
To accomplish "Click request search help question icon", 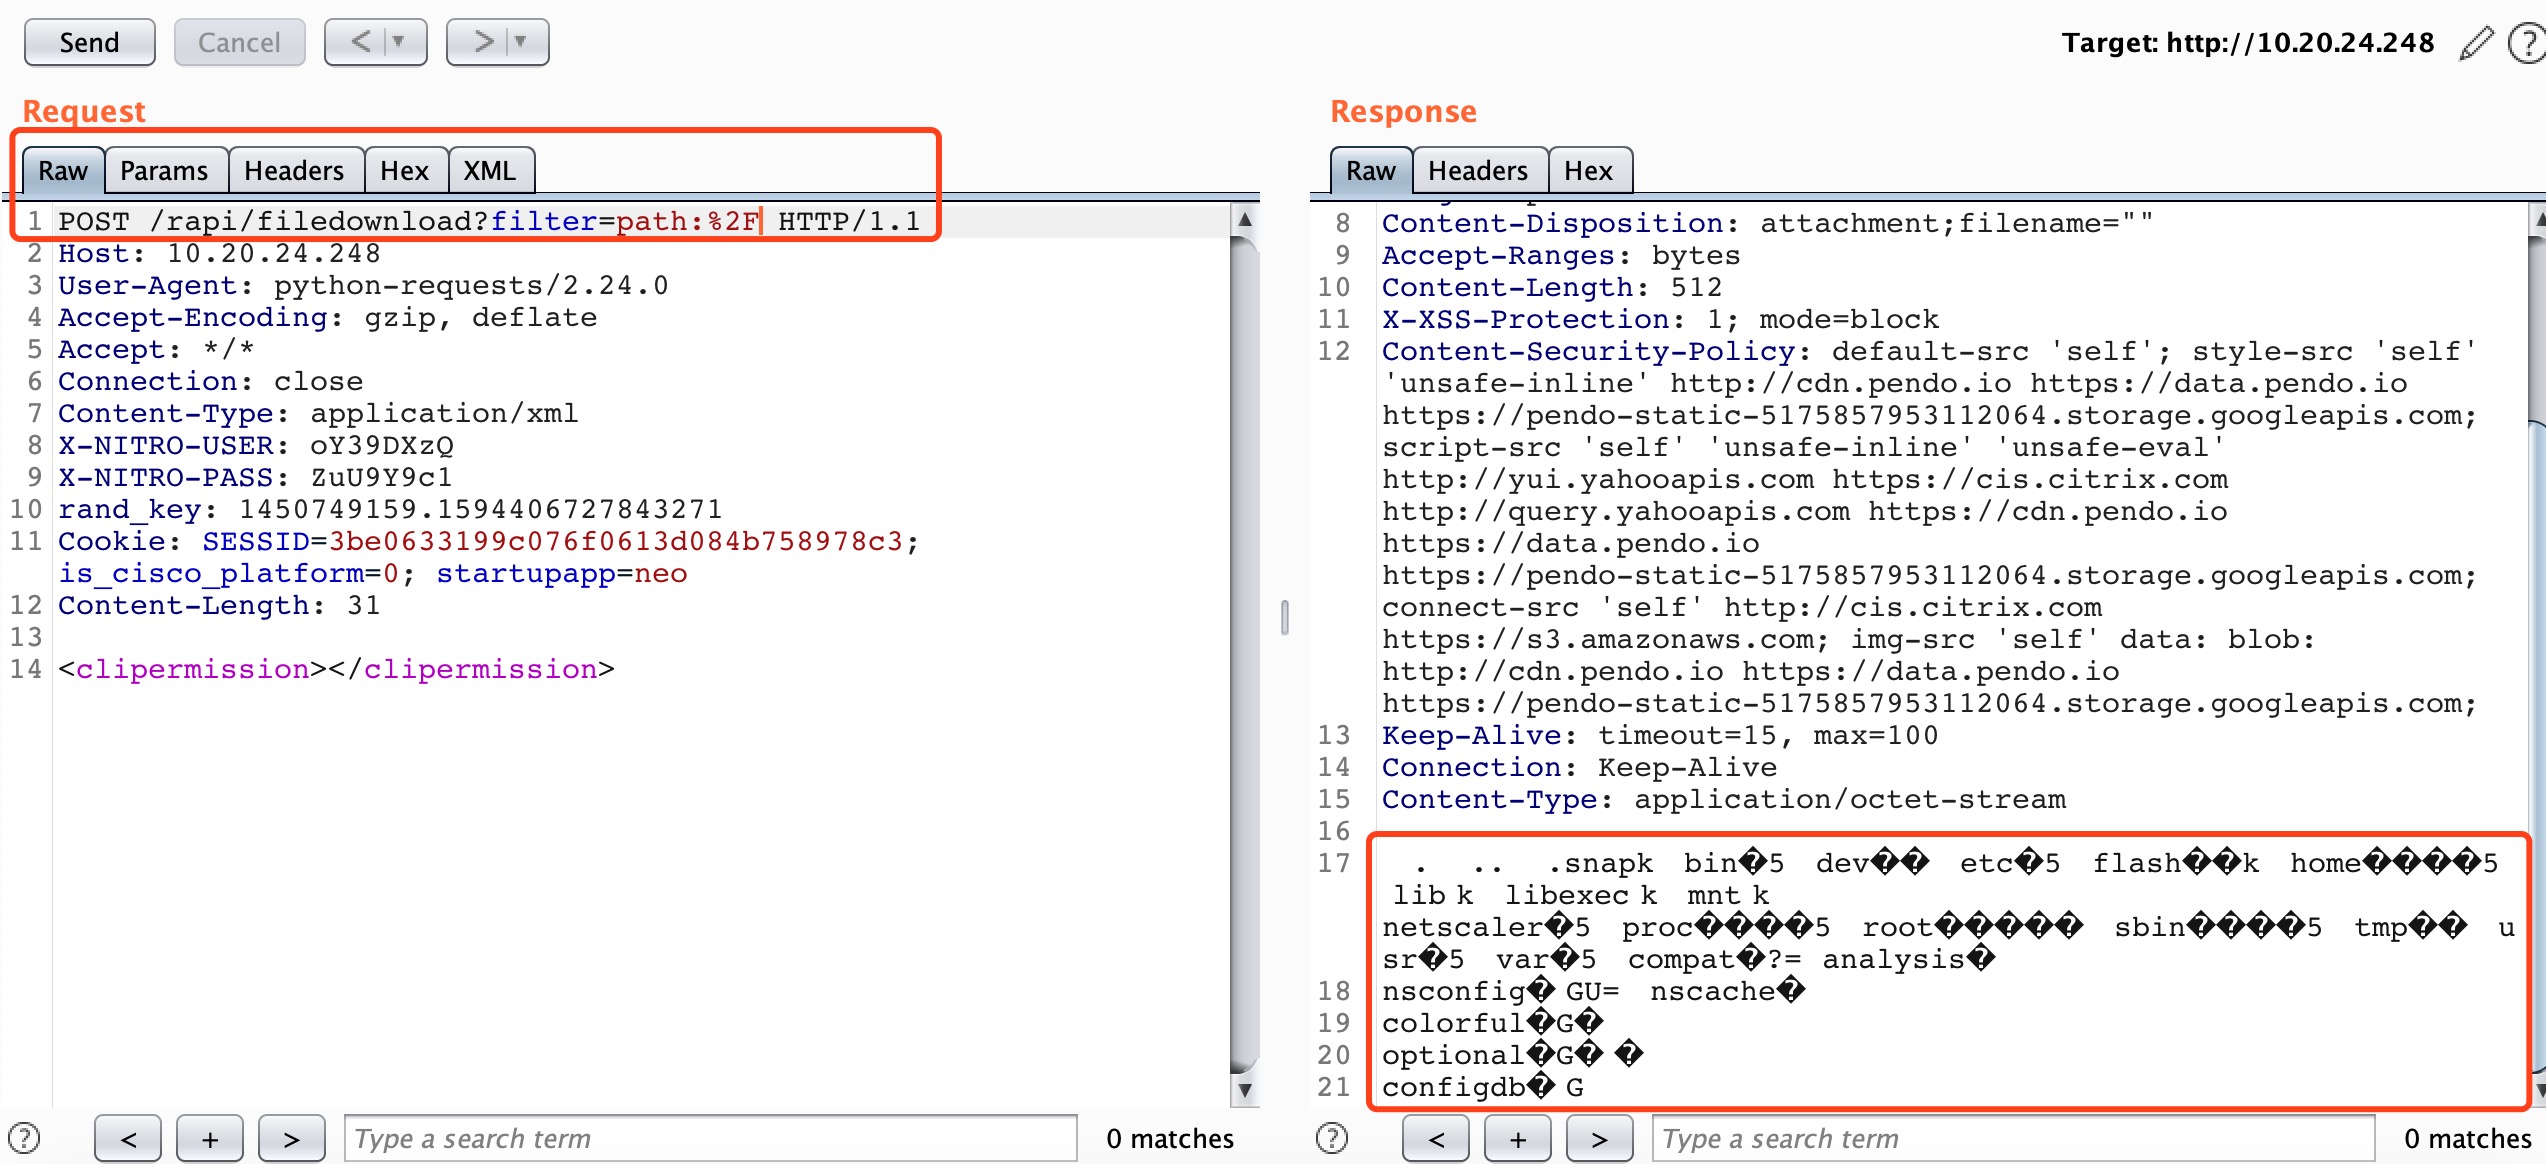I will (24, 1138).
